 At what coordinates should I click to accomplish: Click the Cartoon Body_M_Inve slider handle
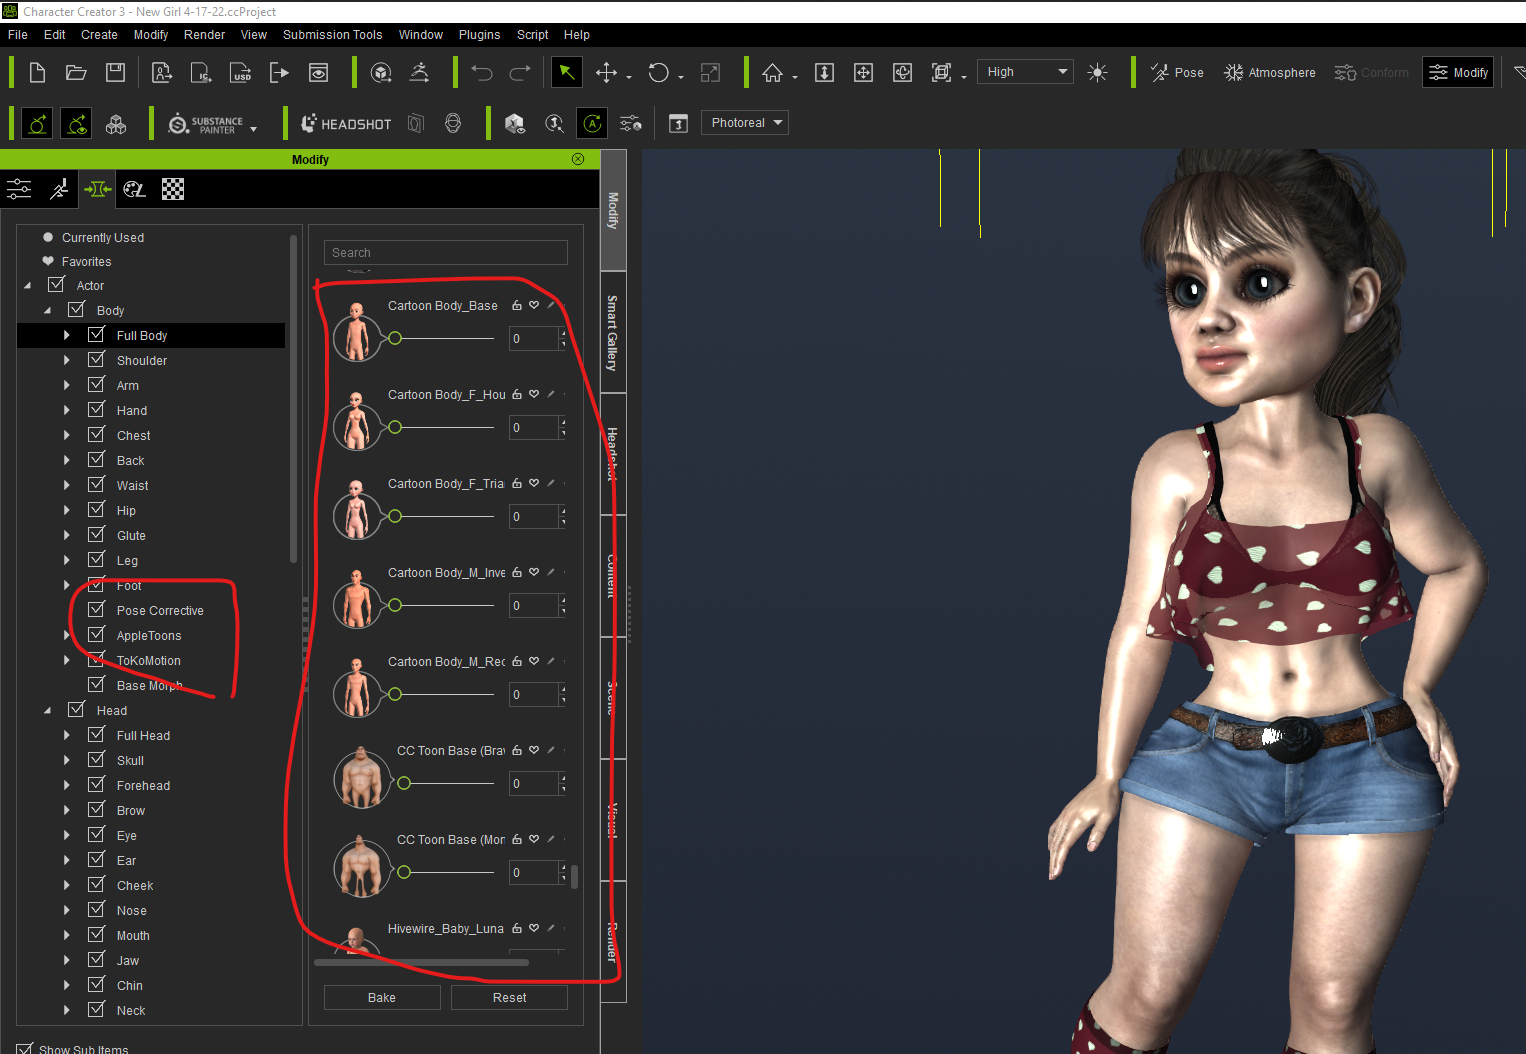(x=395, y=605)
